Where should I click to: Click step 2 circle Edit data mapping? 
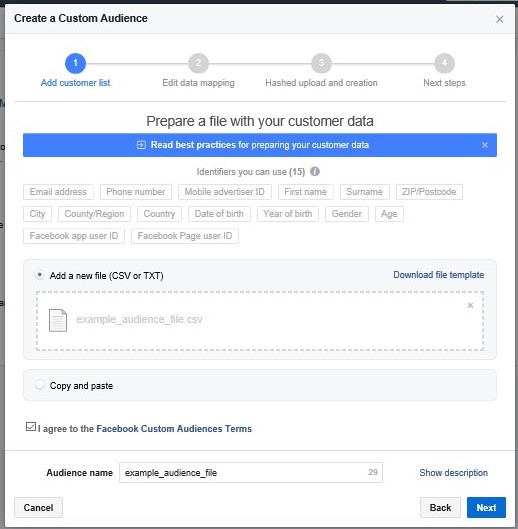coord(198,63)
